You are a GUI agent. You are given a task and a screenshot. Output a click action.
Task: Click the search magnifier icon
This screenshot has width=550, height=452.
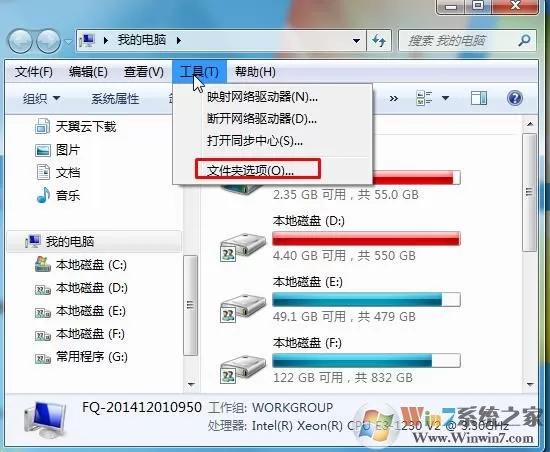tap(524, 41)
